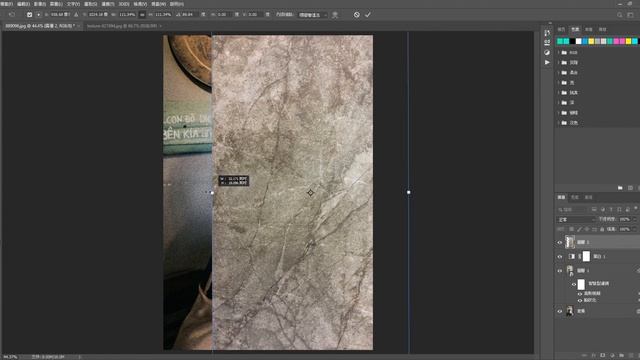Close the active document tab
The height and width of the screenshot is (360, 640).
click(x=78, y=26)
